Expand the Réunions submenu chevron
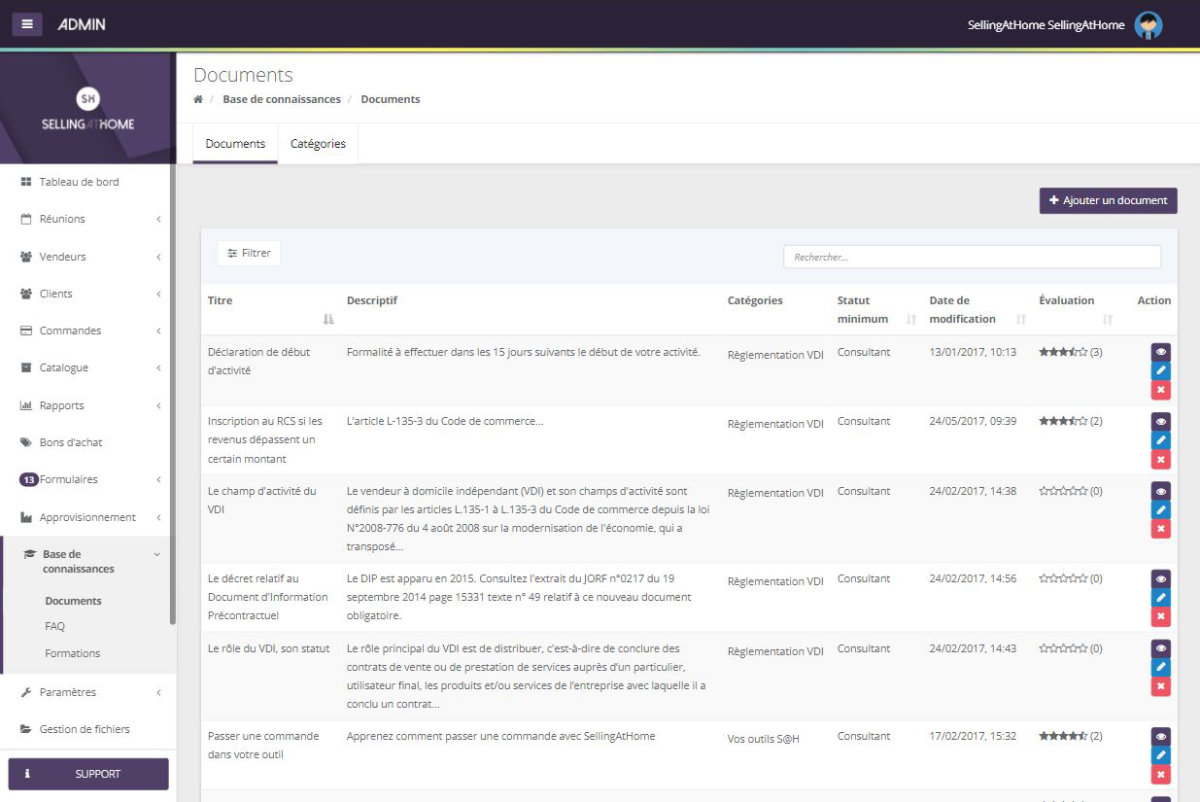The image size is (1200, 802). click(158, 219)
